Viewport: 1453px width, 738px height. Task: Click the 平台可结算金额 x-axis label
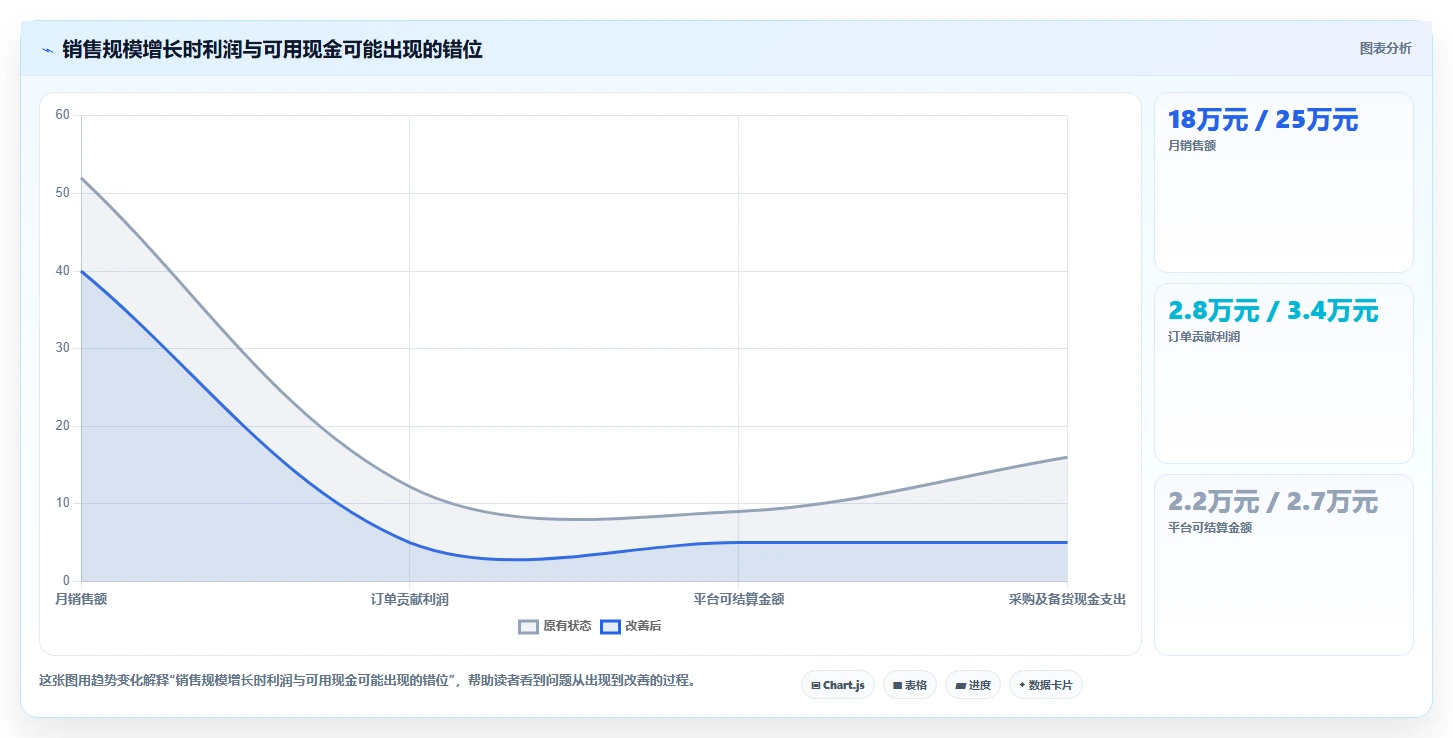738,599
